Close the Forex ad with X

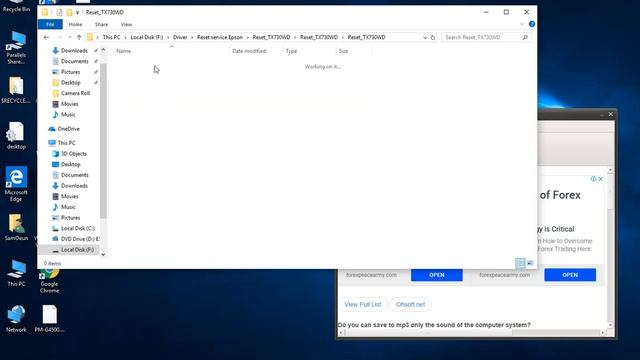(x=600, y=179)
